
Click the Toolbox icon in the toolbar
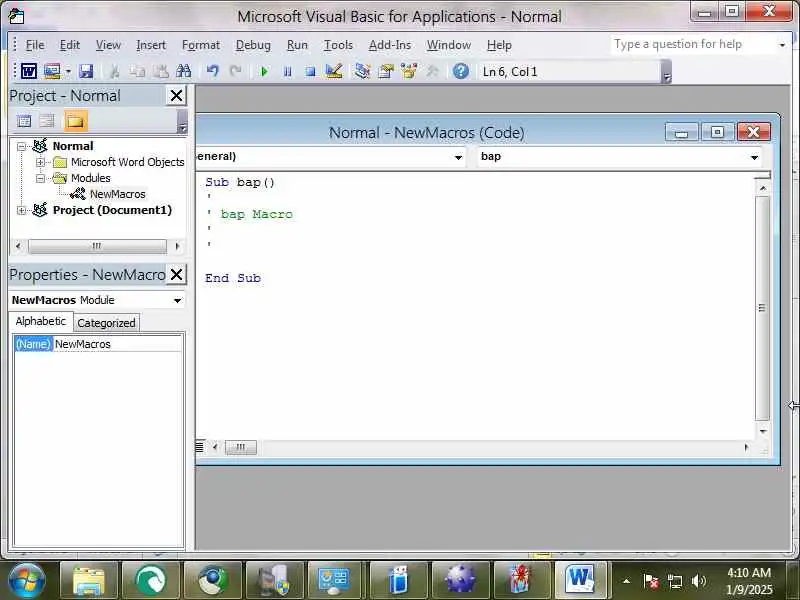(x=432, y=71)
